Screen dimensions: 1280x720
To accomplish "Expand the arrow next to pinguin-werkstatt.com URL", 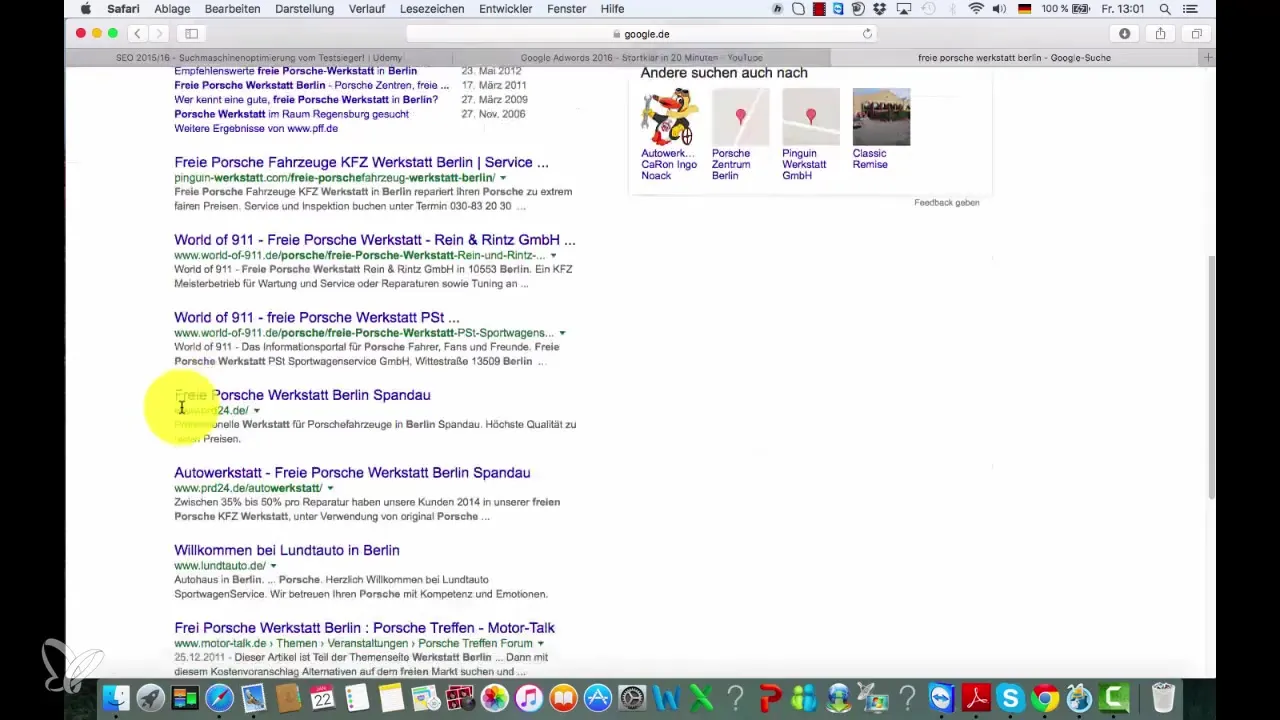I will pyautogui.click(x=503, y=178).
